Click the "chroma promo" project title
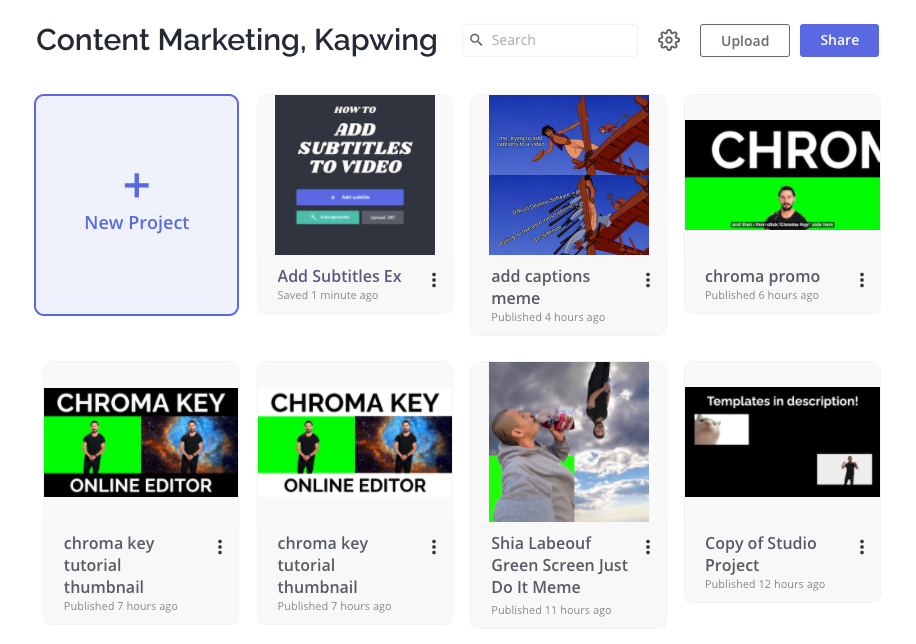The height and width of the screenshot is (644, 916). [x=762, y=276]
